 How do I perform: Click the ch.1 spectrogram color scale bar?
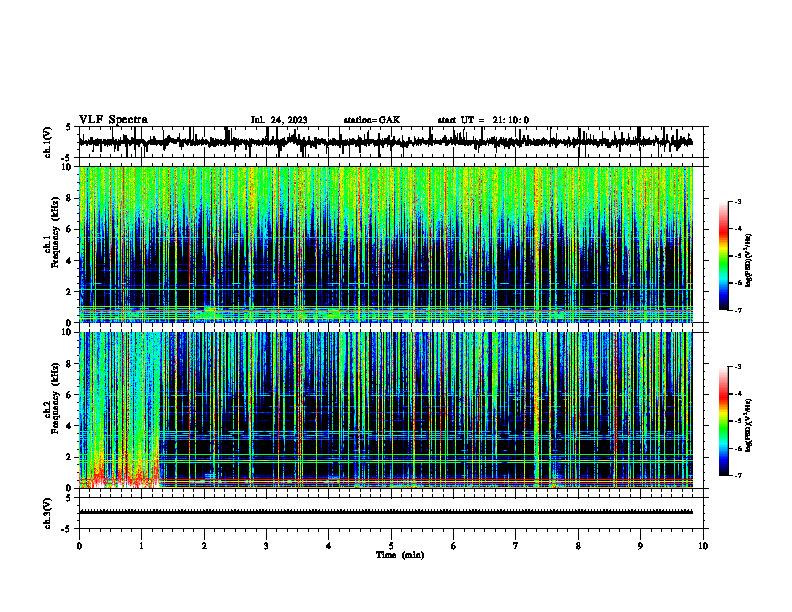(724, 256)
